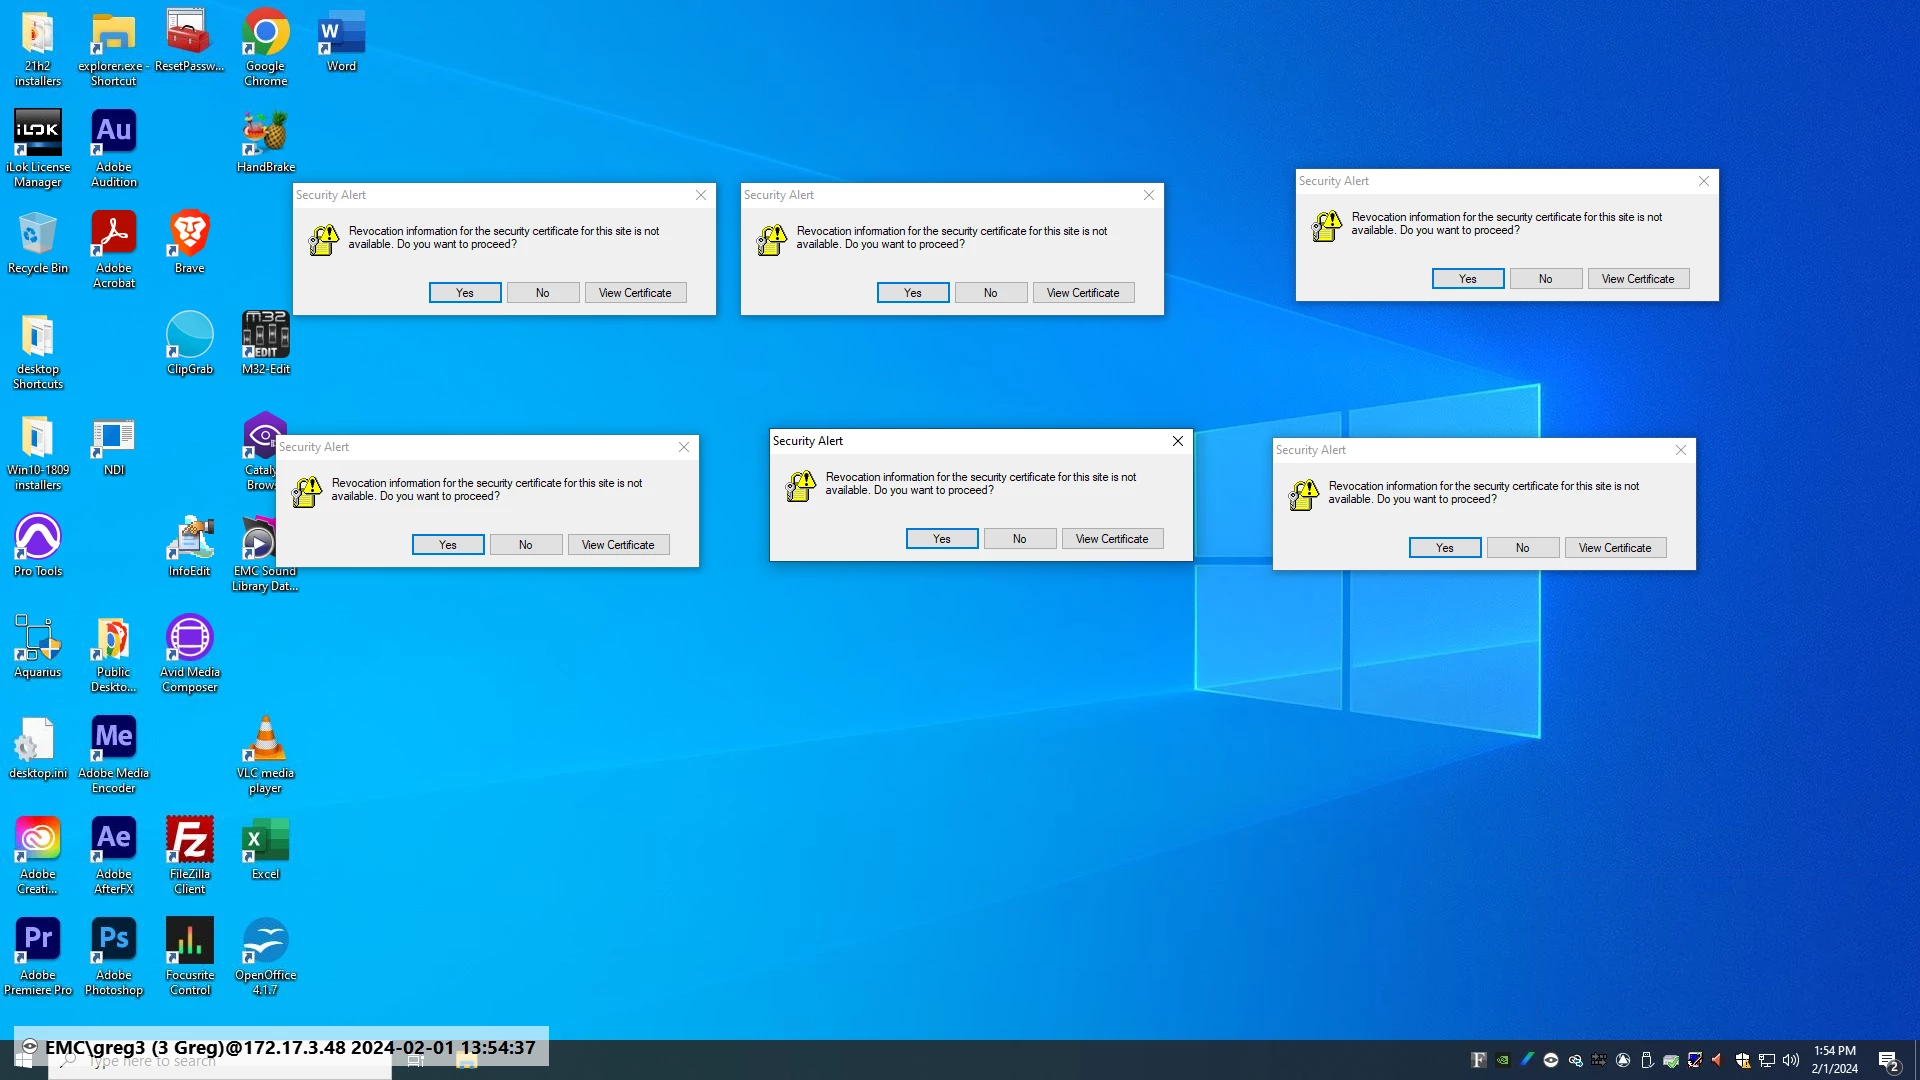Close the active Security Alert dialog
Screen dimensions: 1920x1080
[1177, 441]
